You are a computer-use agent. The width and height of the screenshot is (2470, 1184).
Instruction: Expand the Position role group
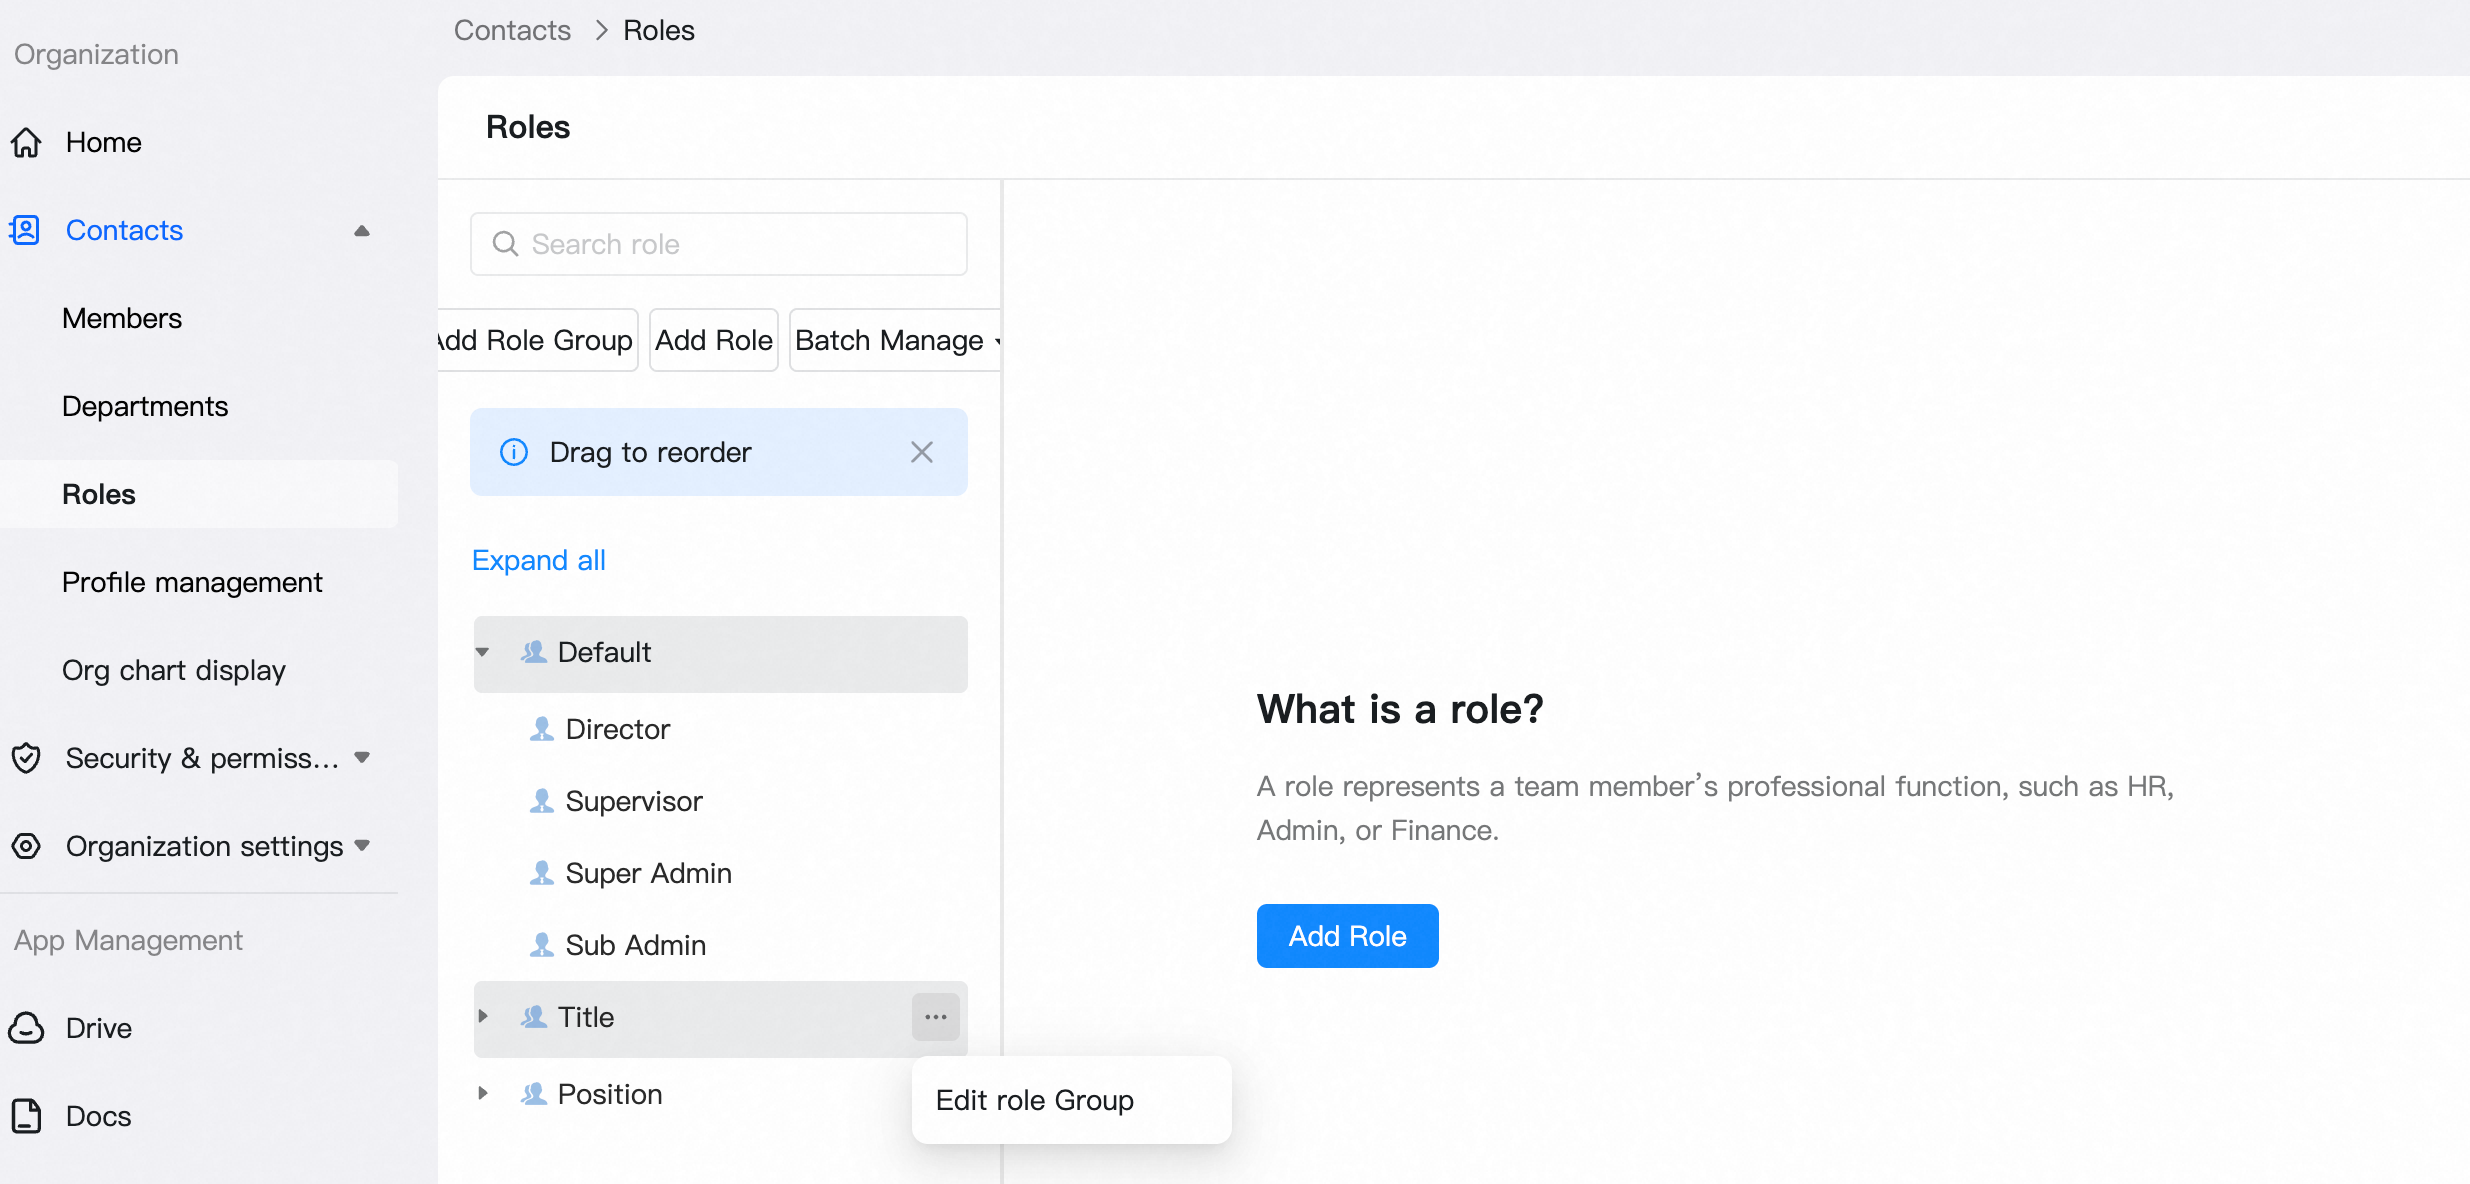tap(483, 1093)
